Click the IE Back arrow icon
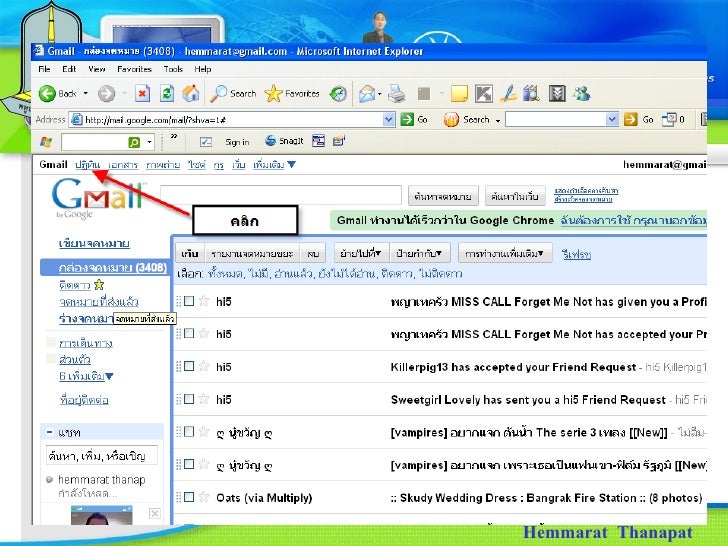The height and width of the screenshot is (546, 728). [x=47, y=93]
